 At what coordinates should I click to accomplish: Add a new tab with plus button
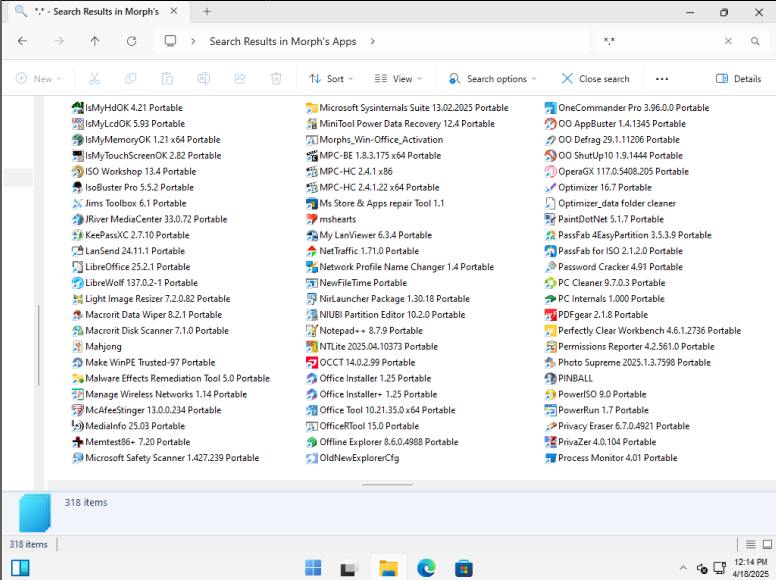click(207, 11)
